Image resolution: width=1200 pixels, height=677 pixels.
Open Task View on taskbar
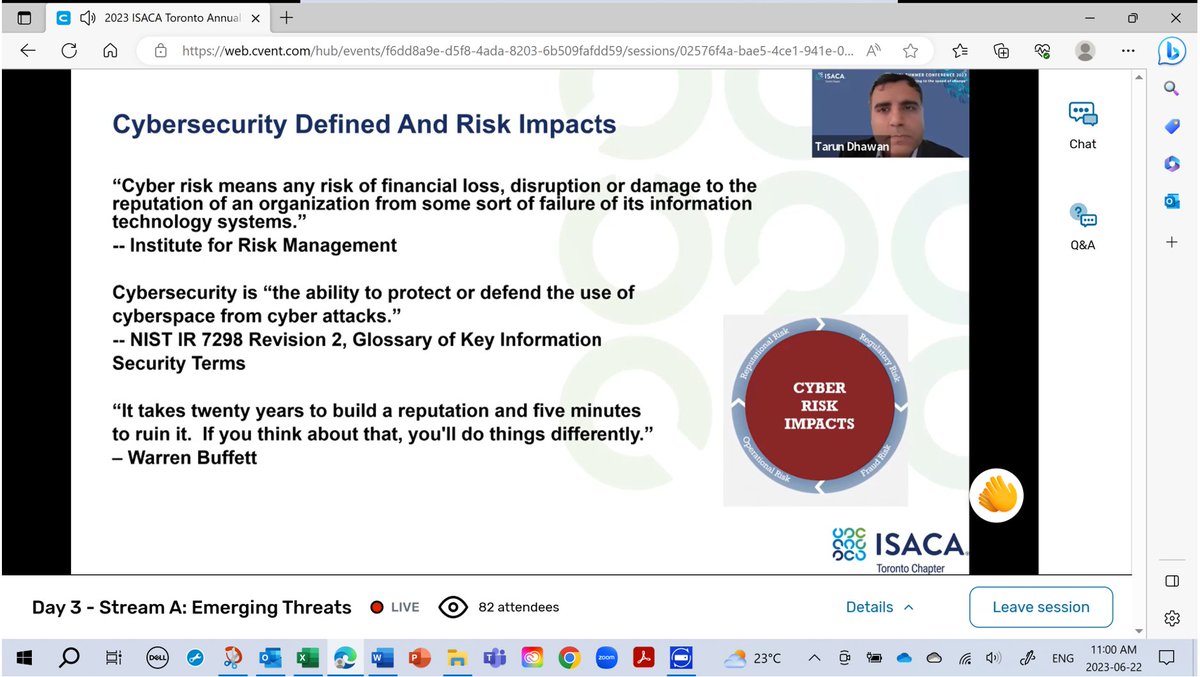(113, 658)
